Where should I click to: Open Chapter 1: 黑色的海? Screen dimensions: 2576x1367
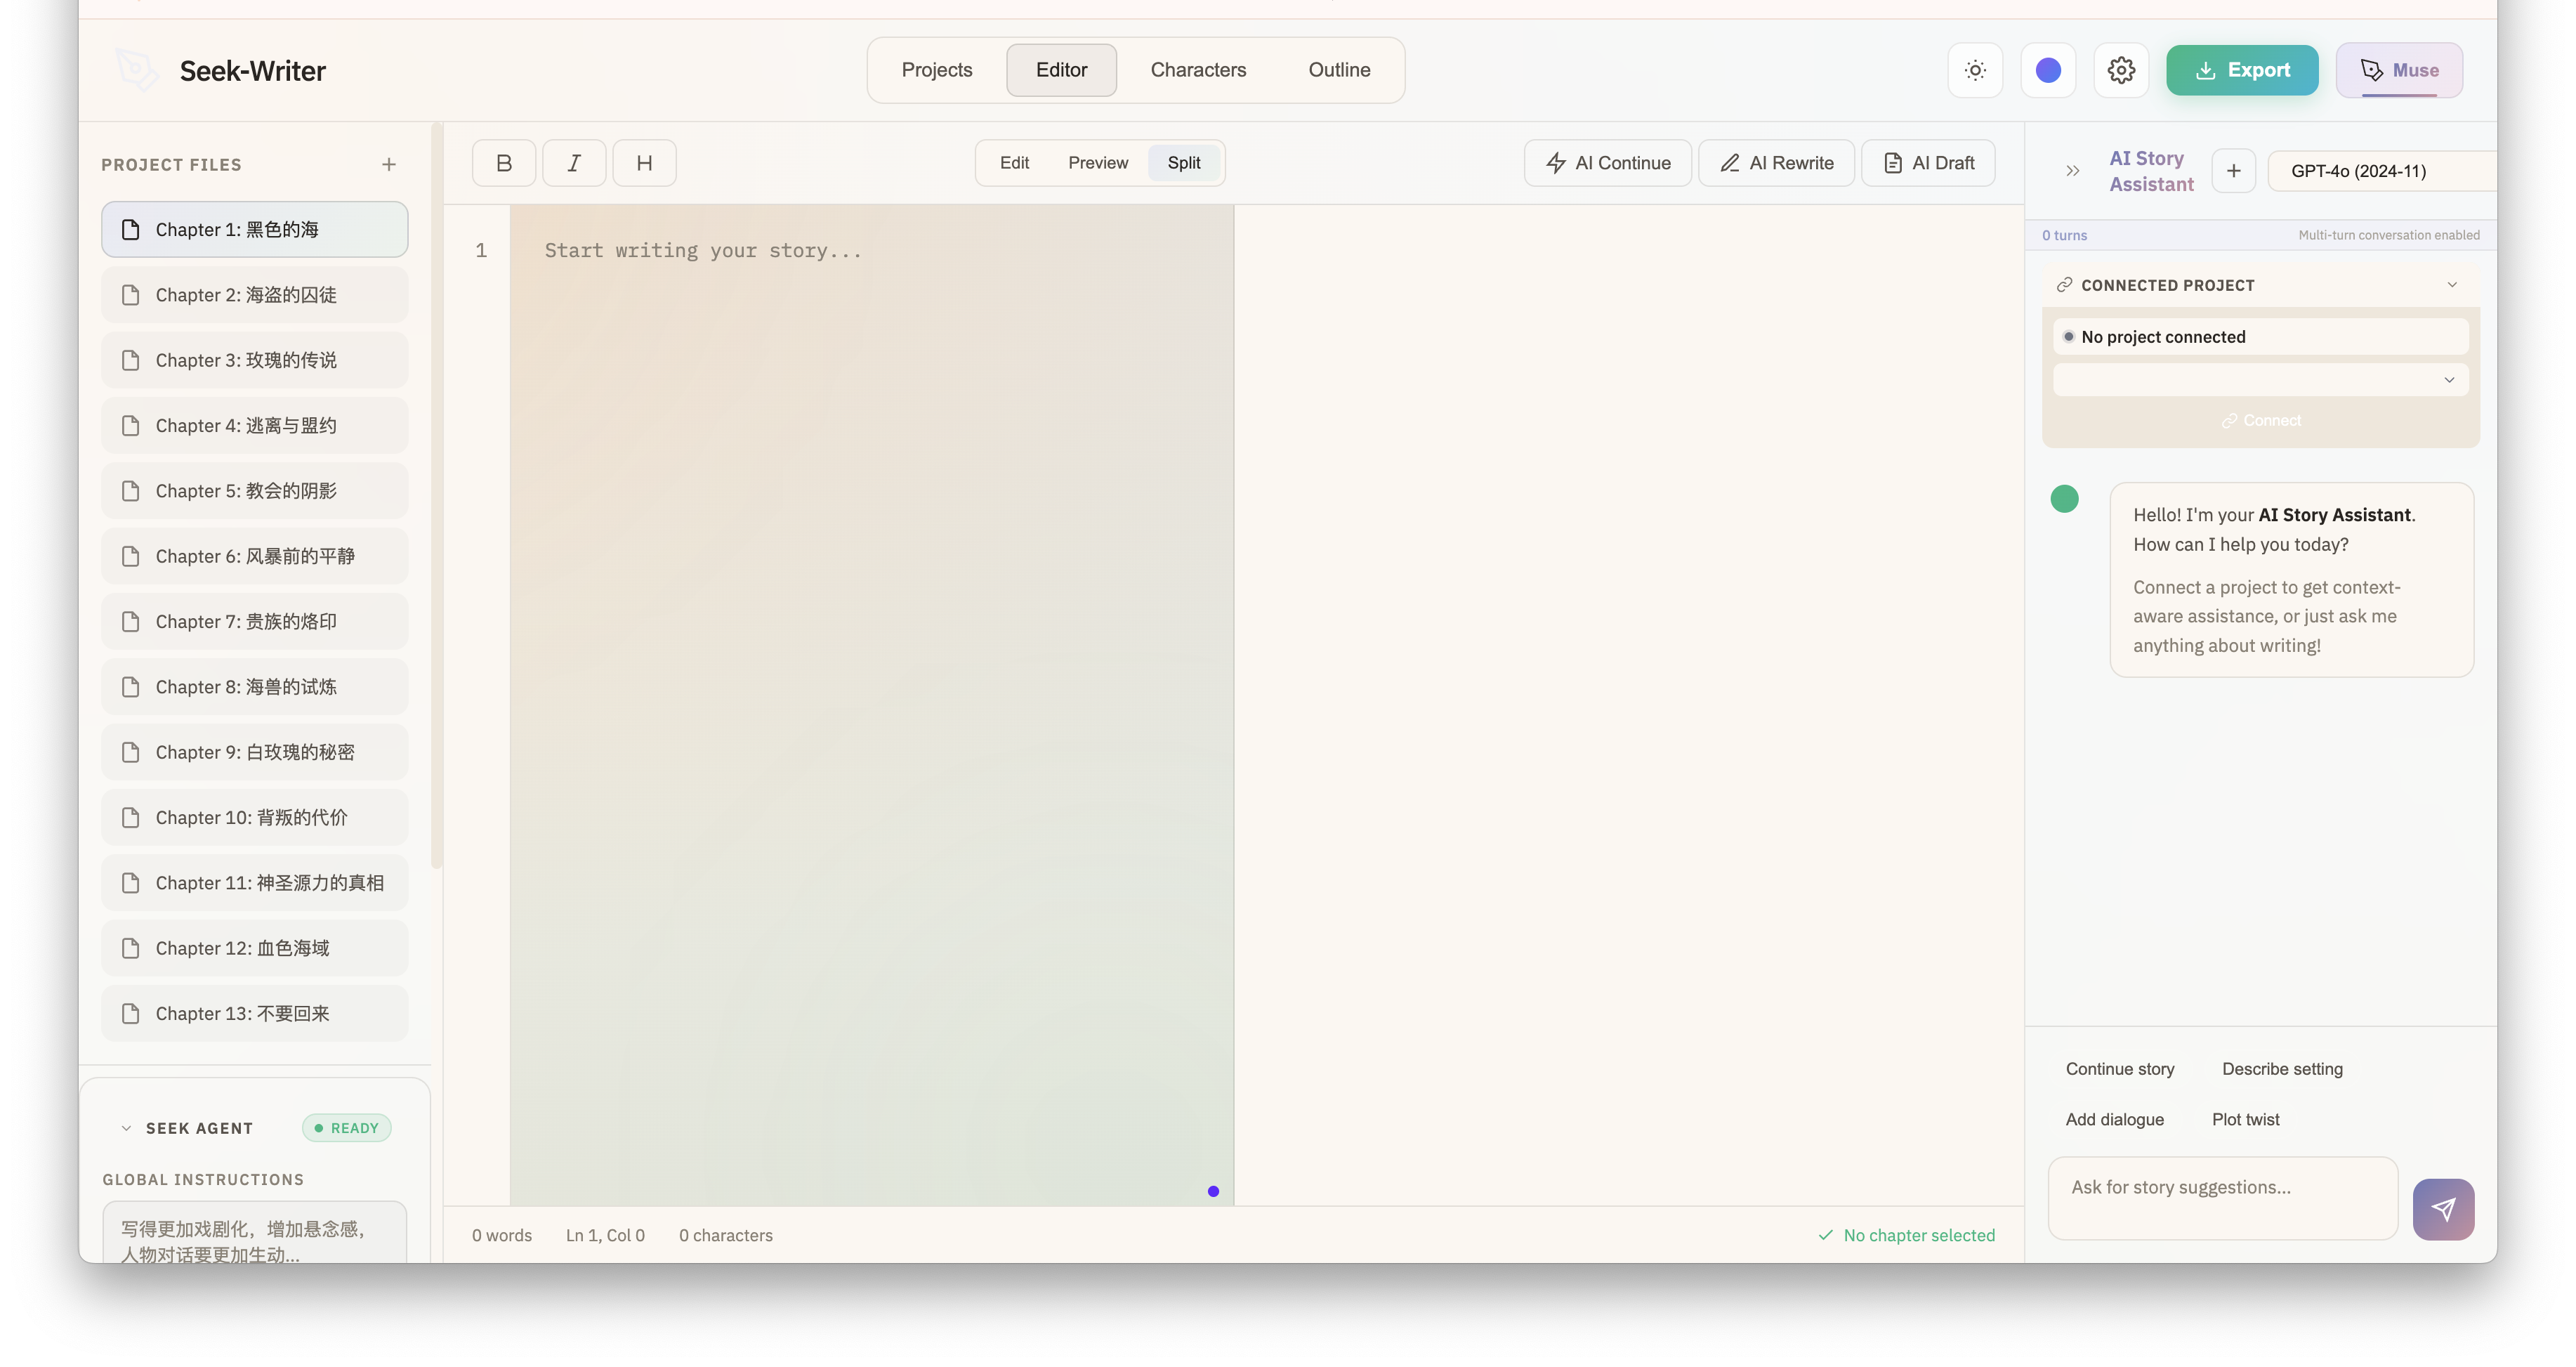click(x=254, y=230)
